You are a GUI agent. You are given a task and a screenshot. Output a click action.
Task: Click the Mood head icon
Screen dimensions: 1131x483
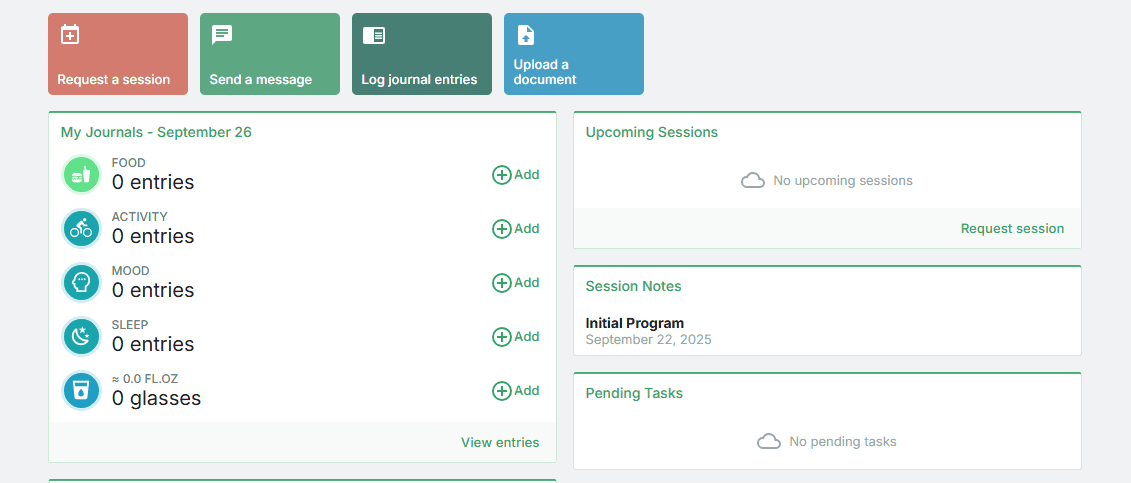click(81, 283)
